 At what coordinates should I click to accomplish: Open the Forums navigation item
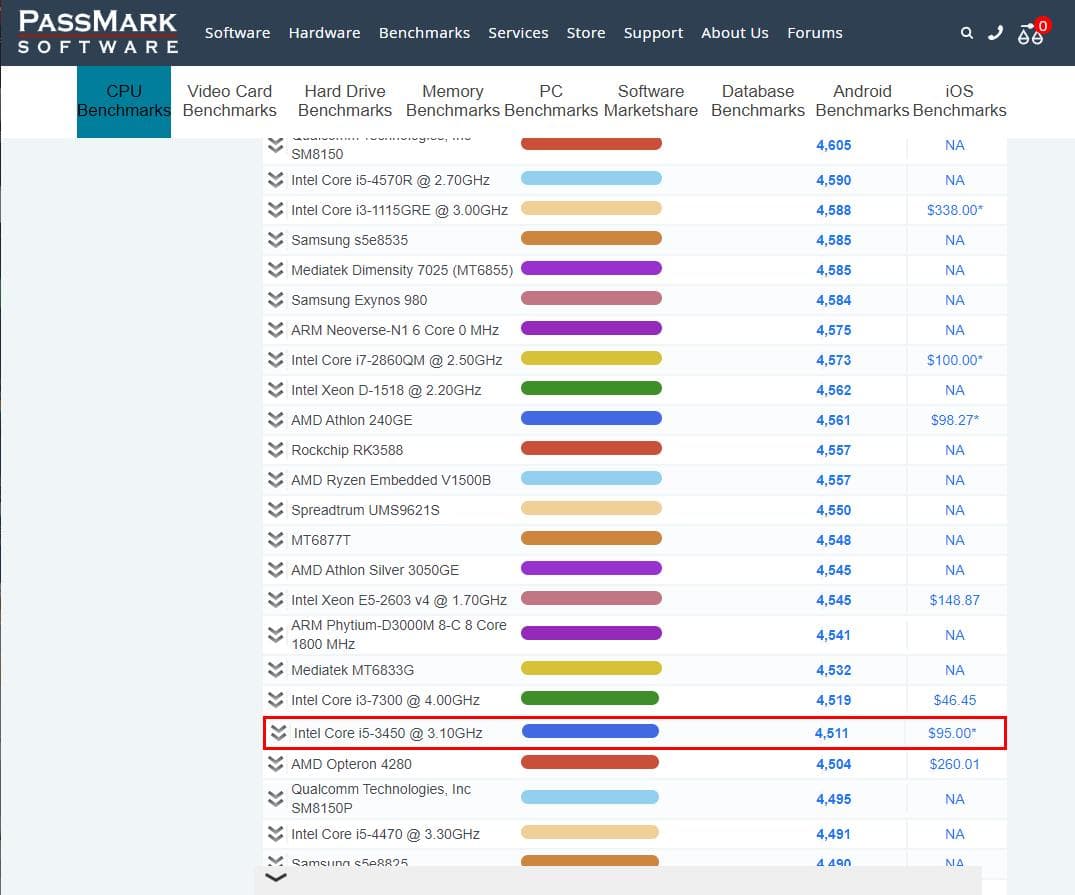pyautogui.click(x=814, y=33)
